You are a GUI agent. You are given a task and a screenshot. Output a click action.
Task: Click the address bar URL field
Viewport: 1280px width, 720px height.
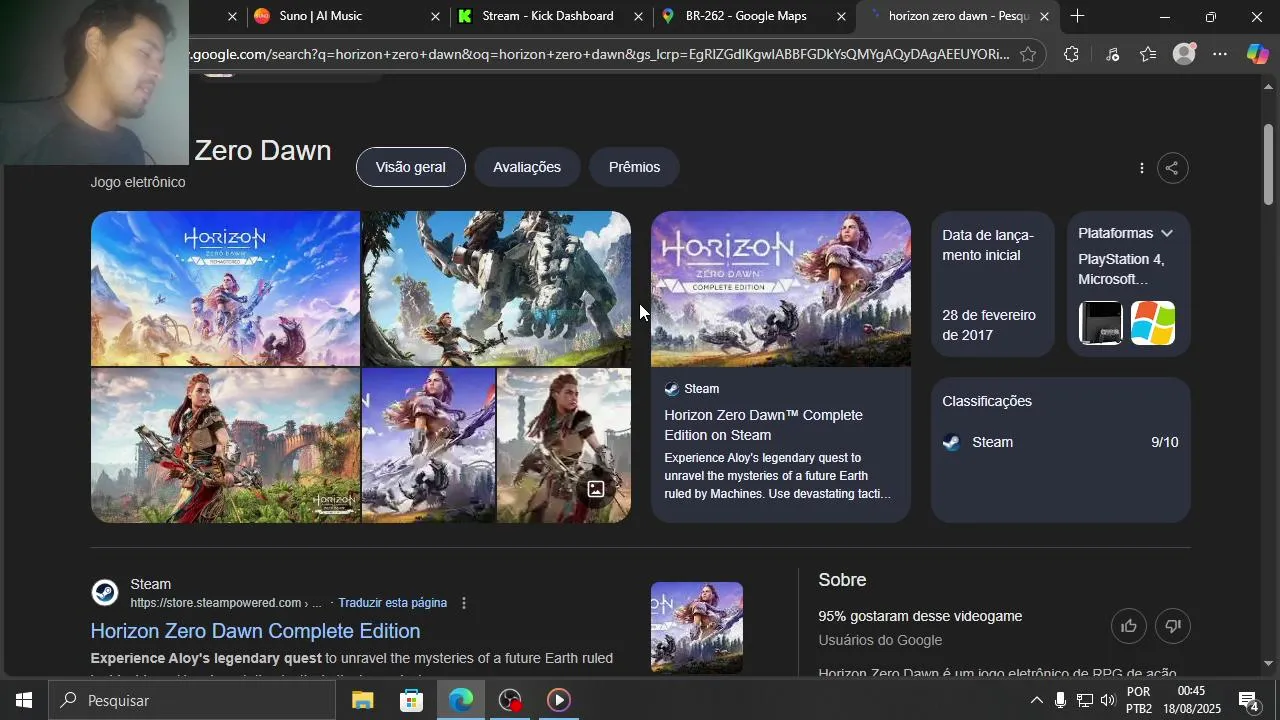tap(600, 54)
